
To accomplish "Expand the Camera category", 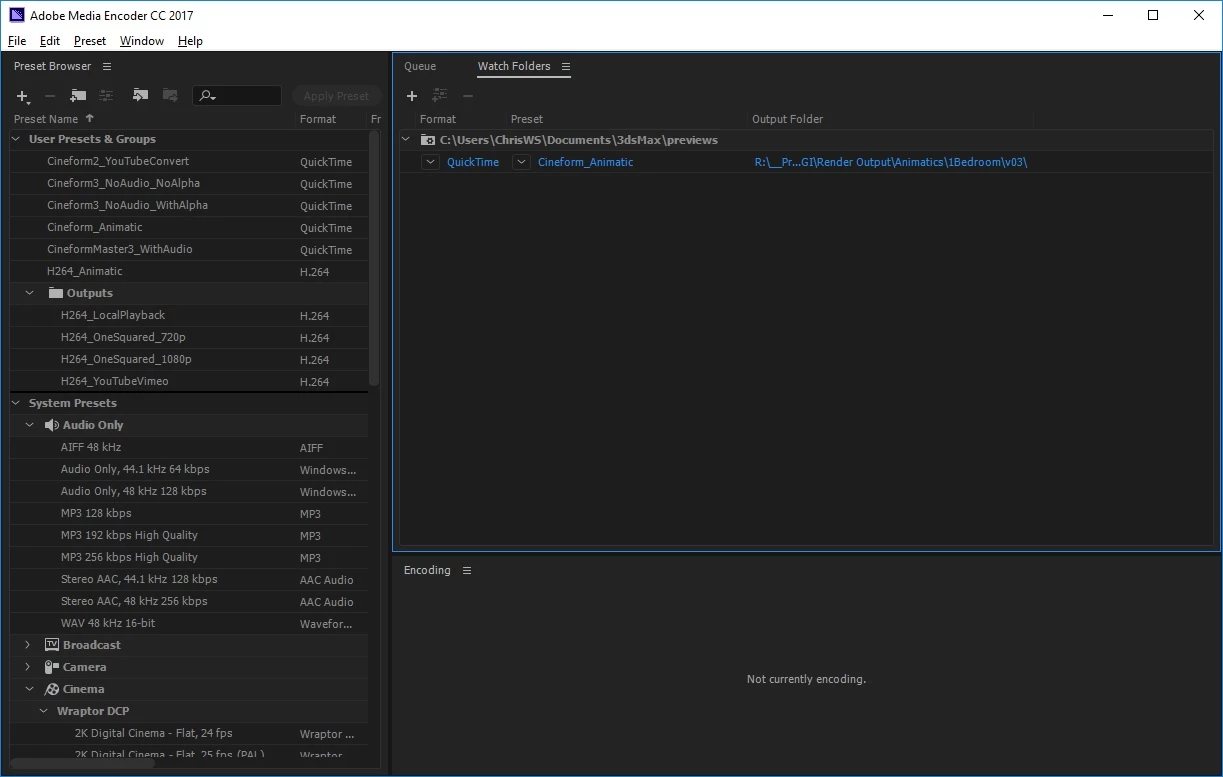I will point(28,667).
